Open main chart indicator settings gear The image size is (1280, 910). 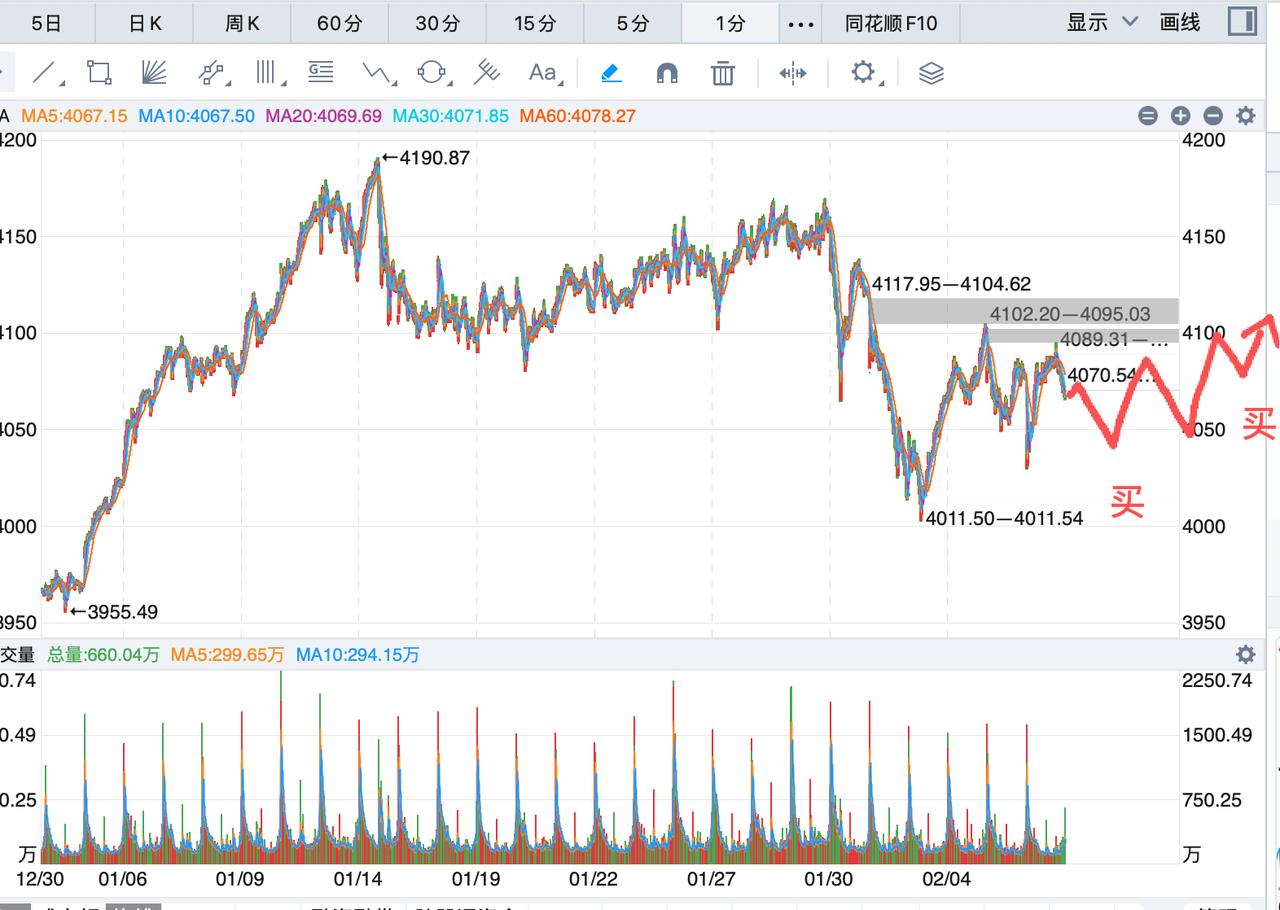(1246, 115)
